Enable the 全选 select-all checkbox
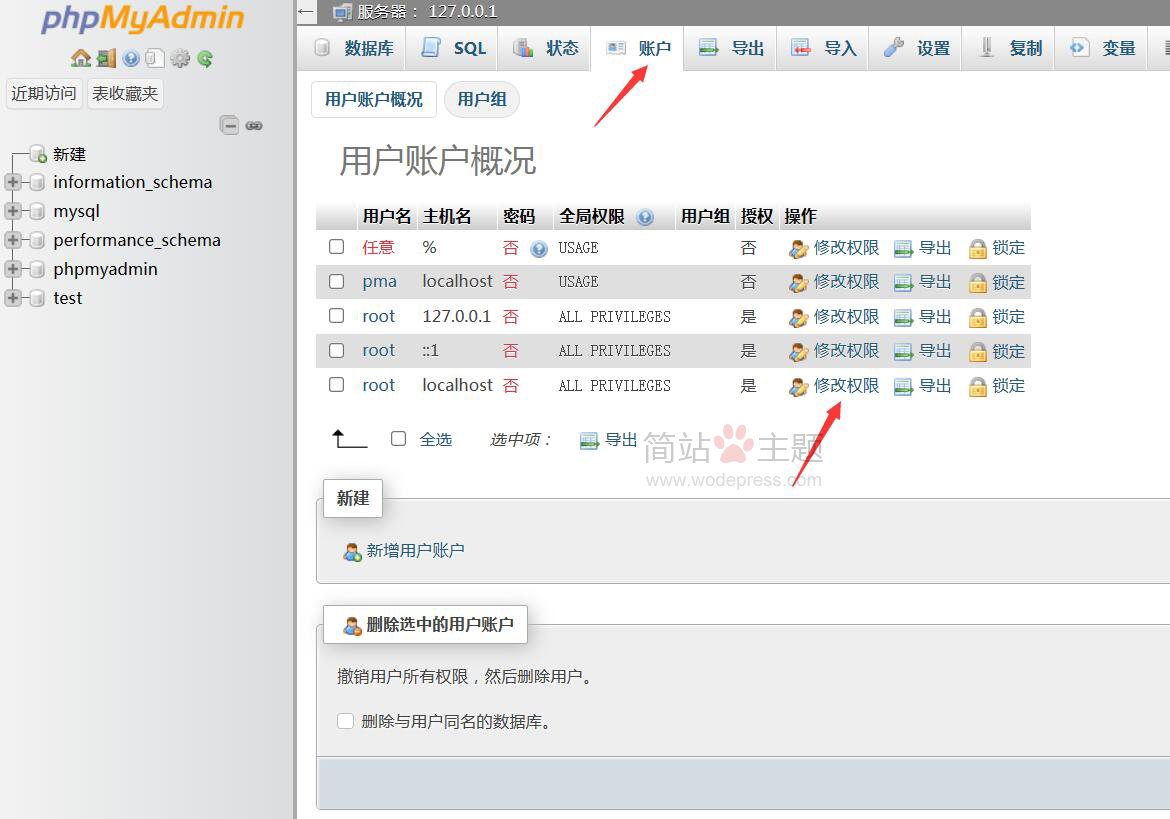 point(398,439)
